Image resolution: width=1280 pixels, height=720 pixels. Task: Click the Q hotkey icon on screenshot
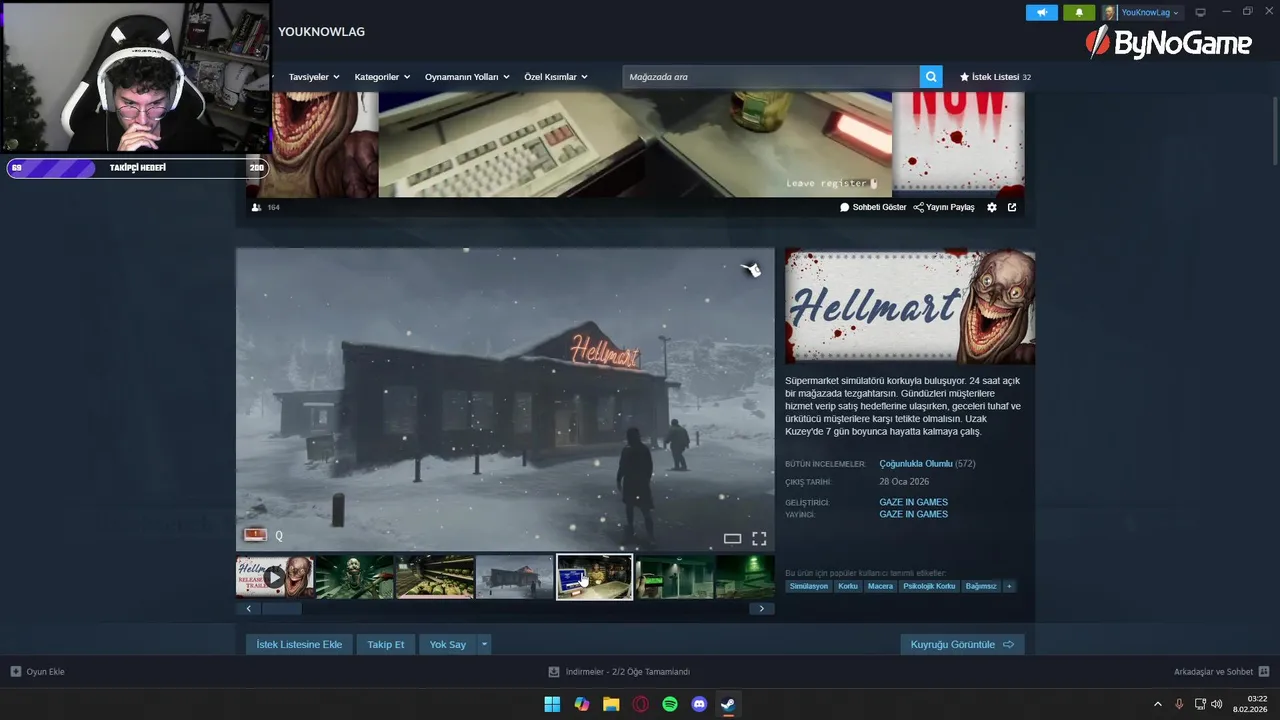279,536
